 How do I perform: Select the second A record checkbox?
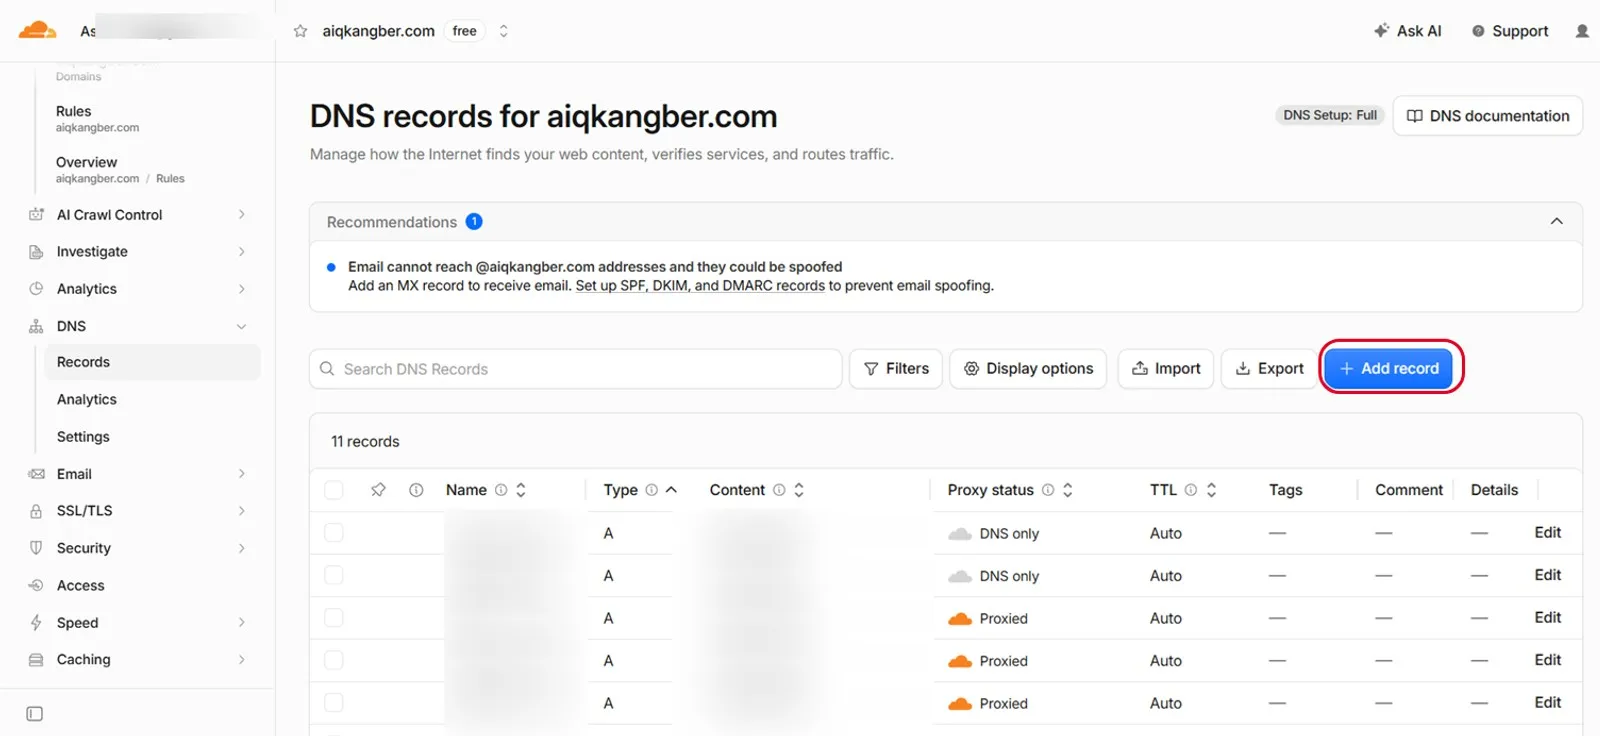[334, 575]
